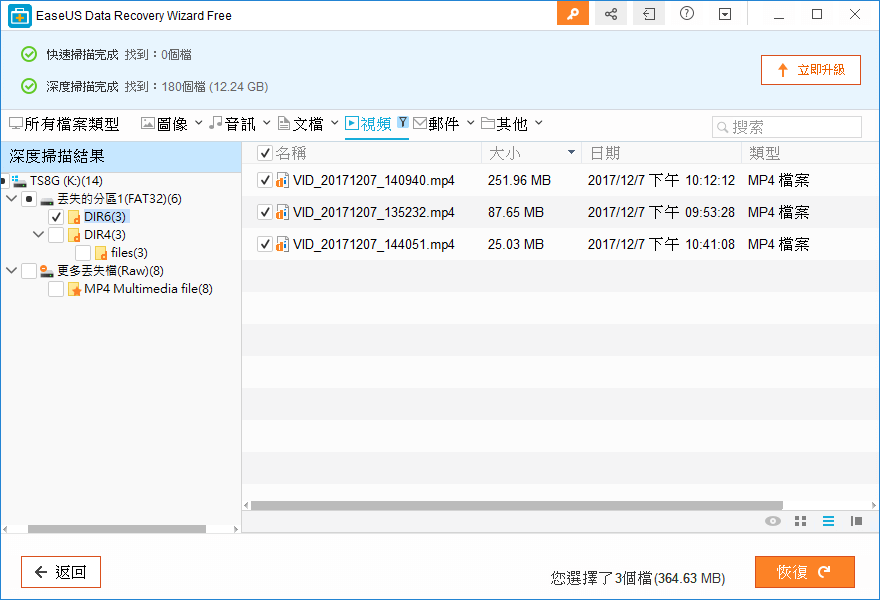Click the export scan session icon

[648, 13]
